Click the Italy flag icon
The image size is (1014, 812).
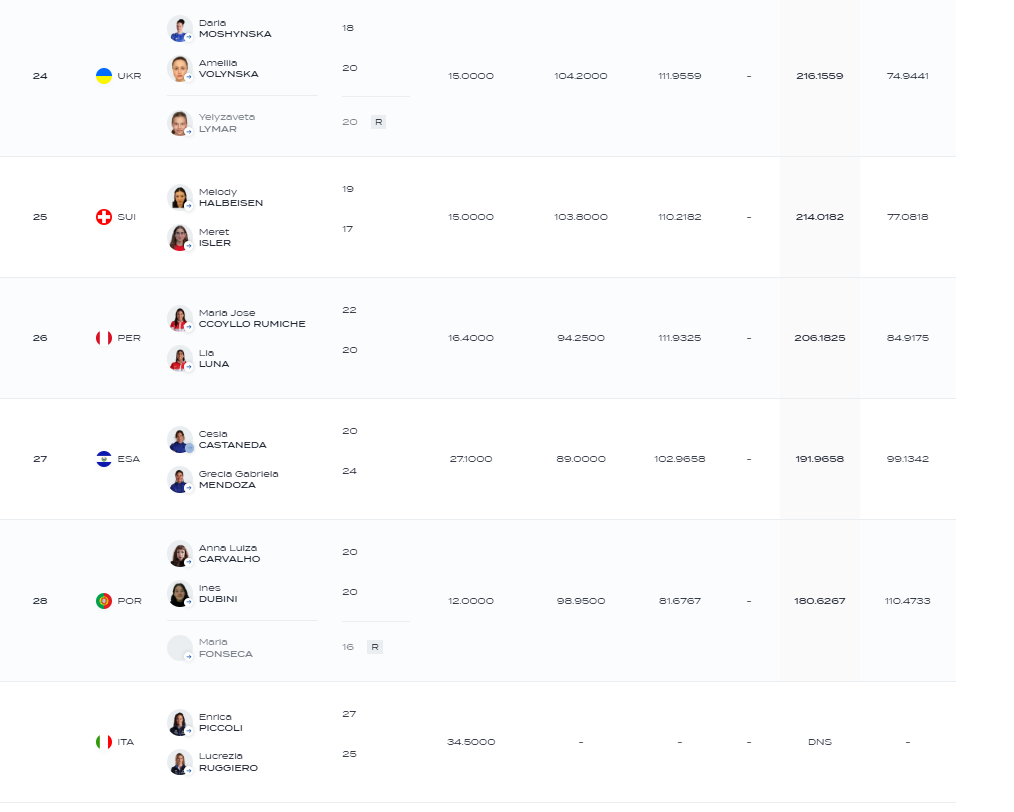[x=103, y=742]
